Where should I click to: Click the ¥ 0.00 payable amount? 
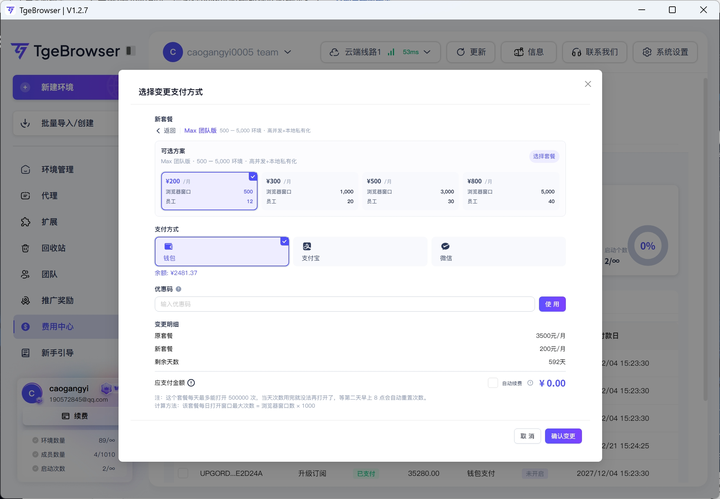coord(552,383)
